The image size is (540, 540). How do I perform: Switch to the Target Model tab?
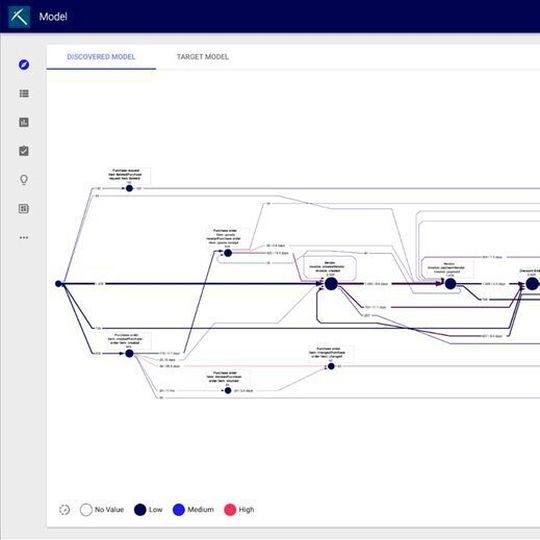point(202,57)
